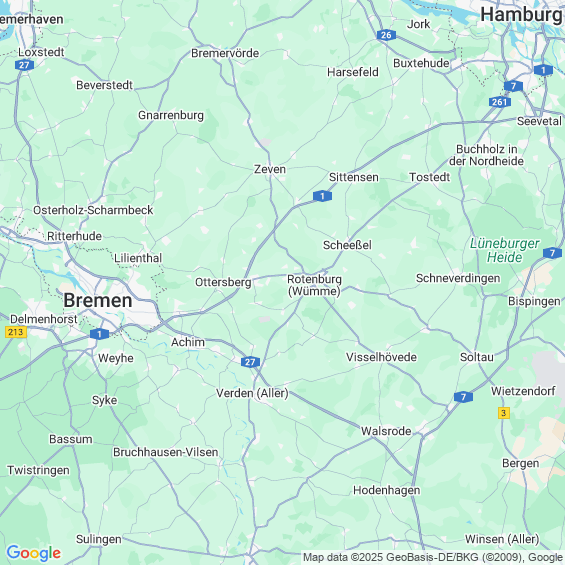Click the A7 shield by Lüneburger Heide

tap(552, 253)
